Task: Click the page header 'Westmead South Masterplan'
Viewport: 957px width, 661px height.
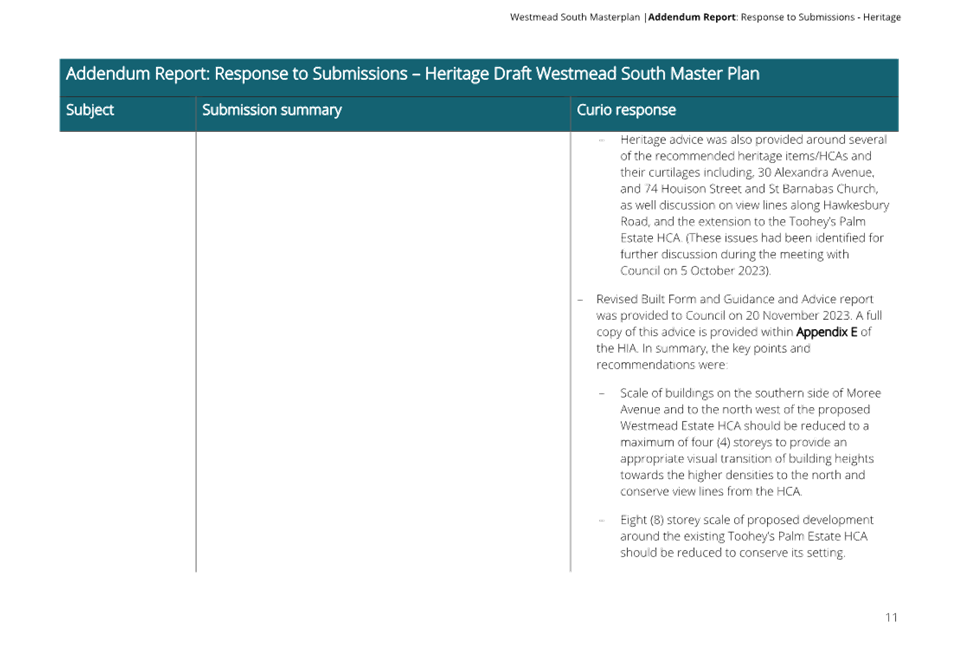Action: click(575, 17)
